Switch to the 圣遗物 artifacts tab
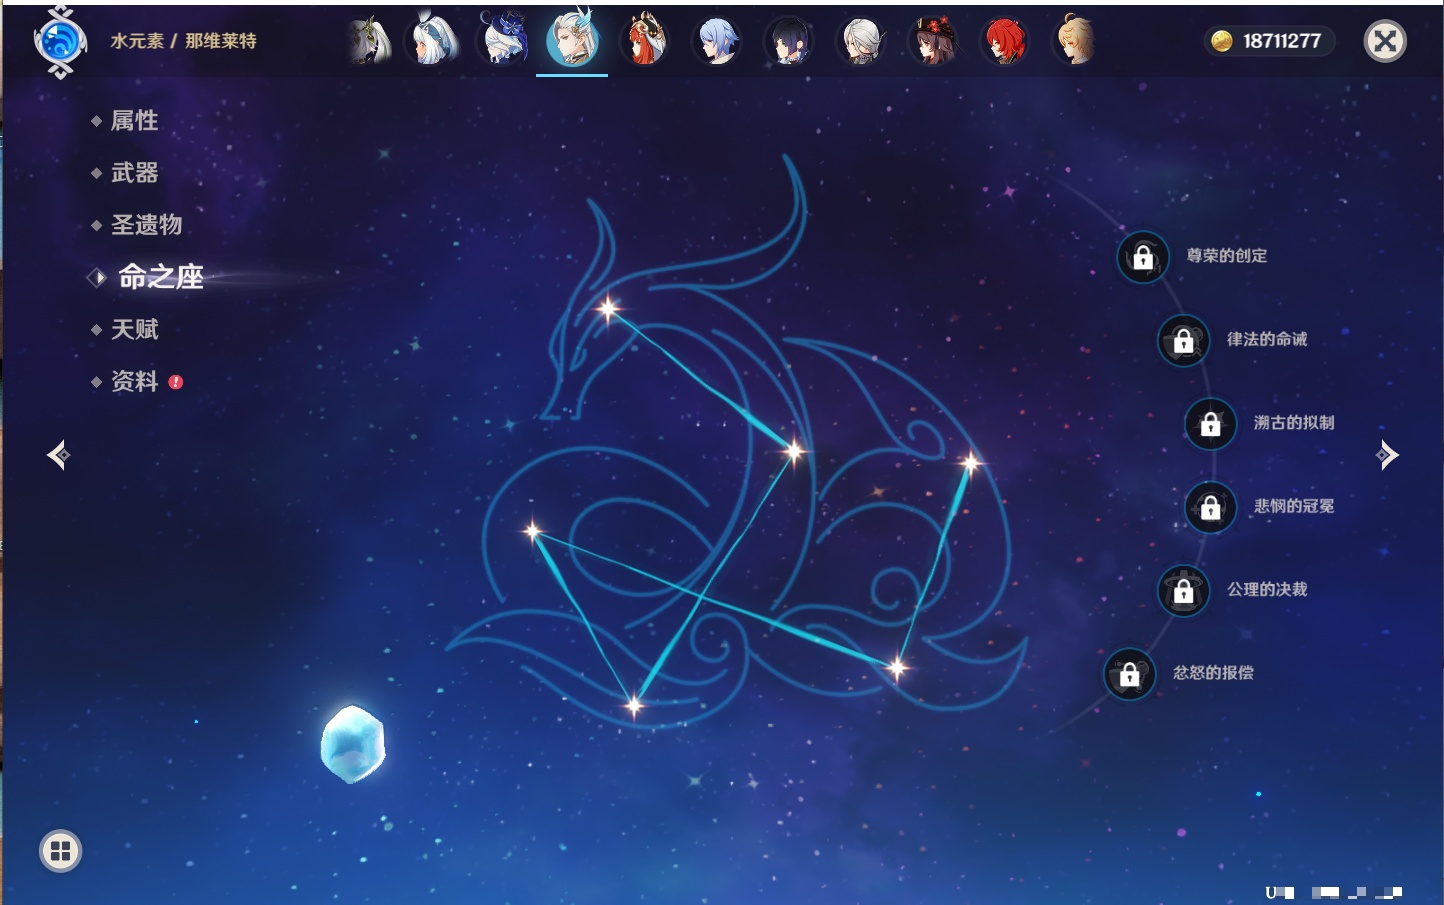 pos(146,225)
